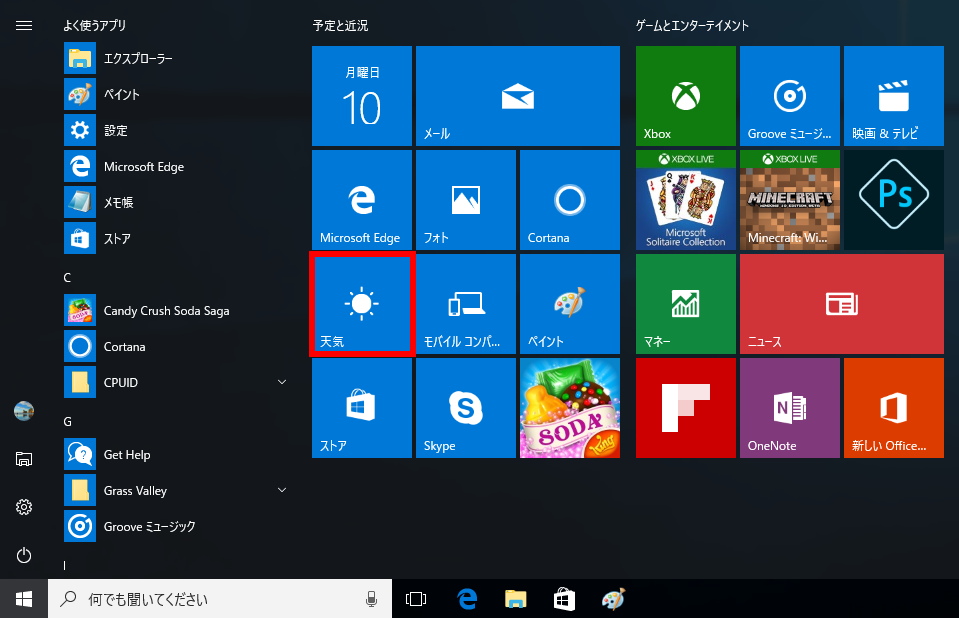The height and width of the screenshot is (618, 959).
Task: Expand the Grass Valley folder chevron
Action: tap(282, 490)
